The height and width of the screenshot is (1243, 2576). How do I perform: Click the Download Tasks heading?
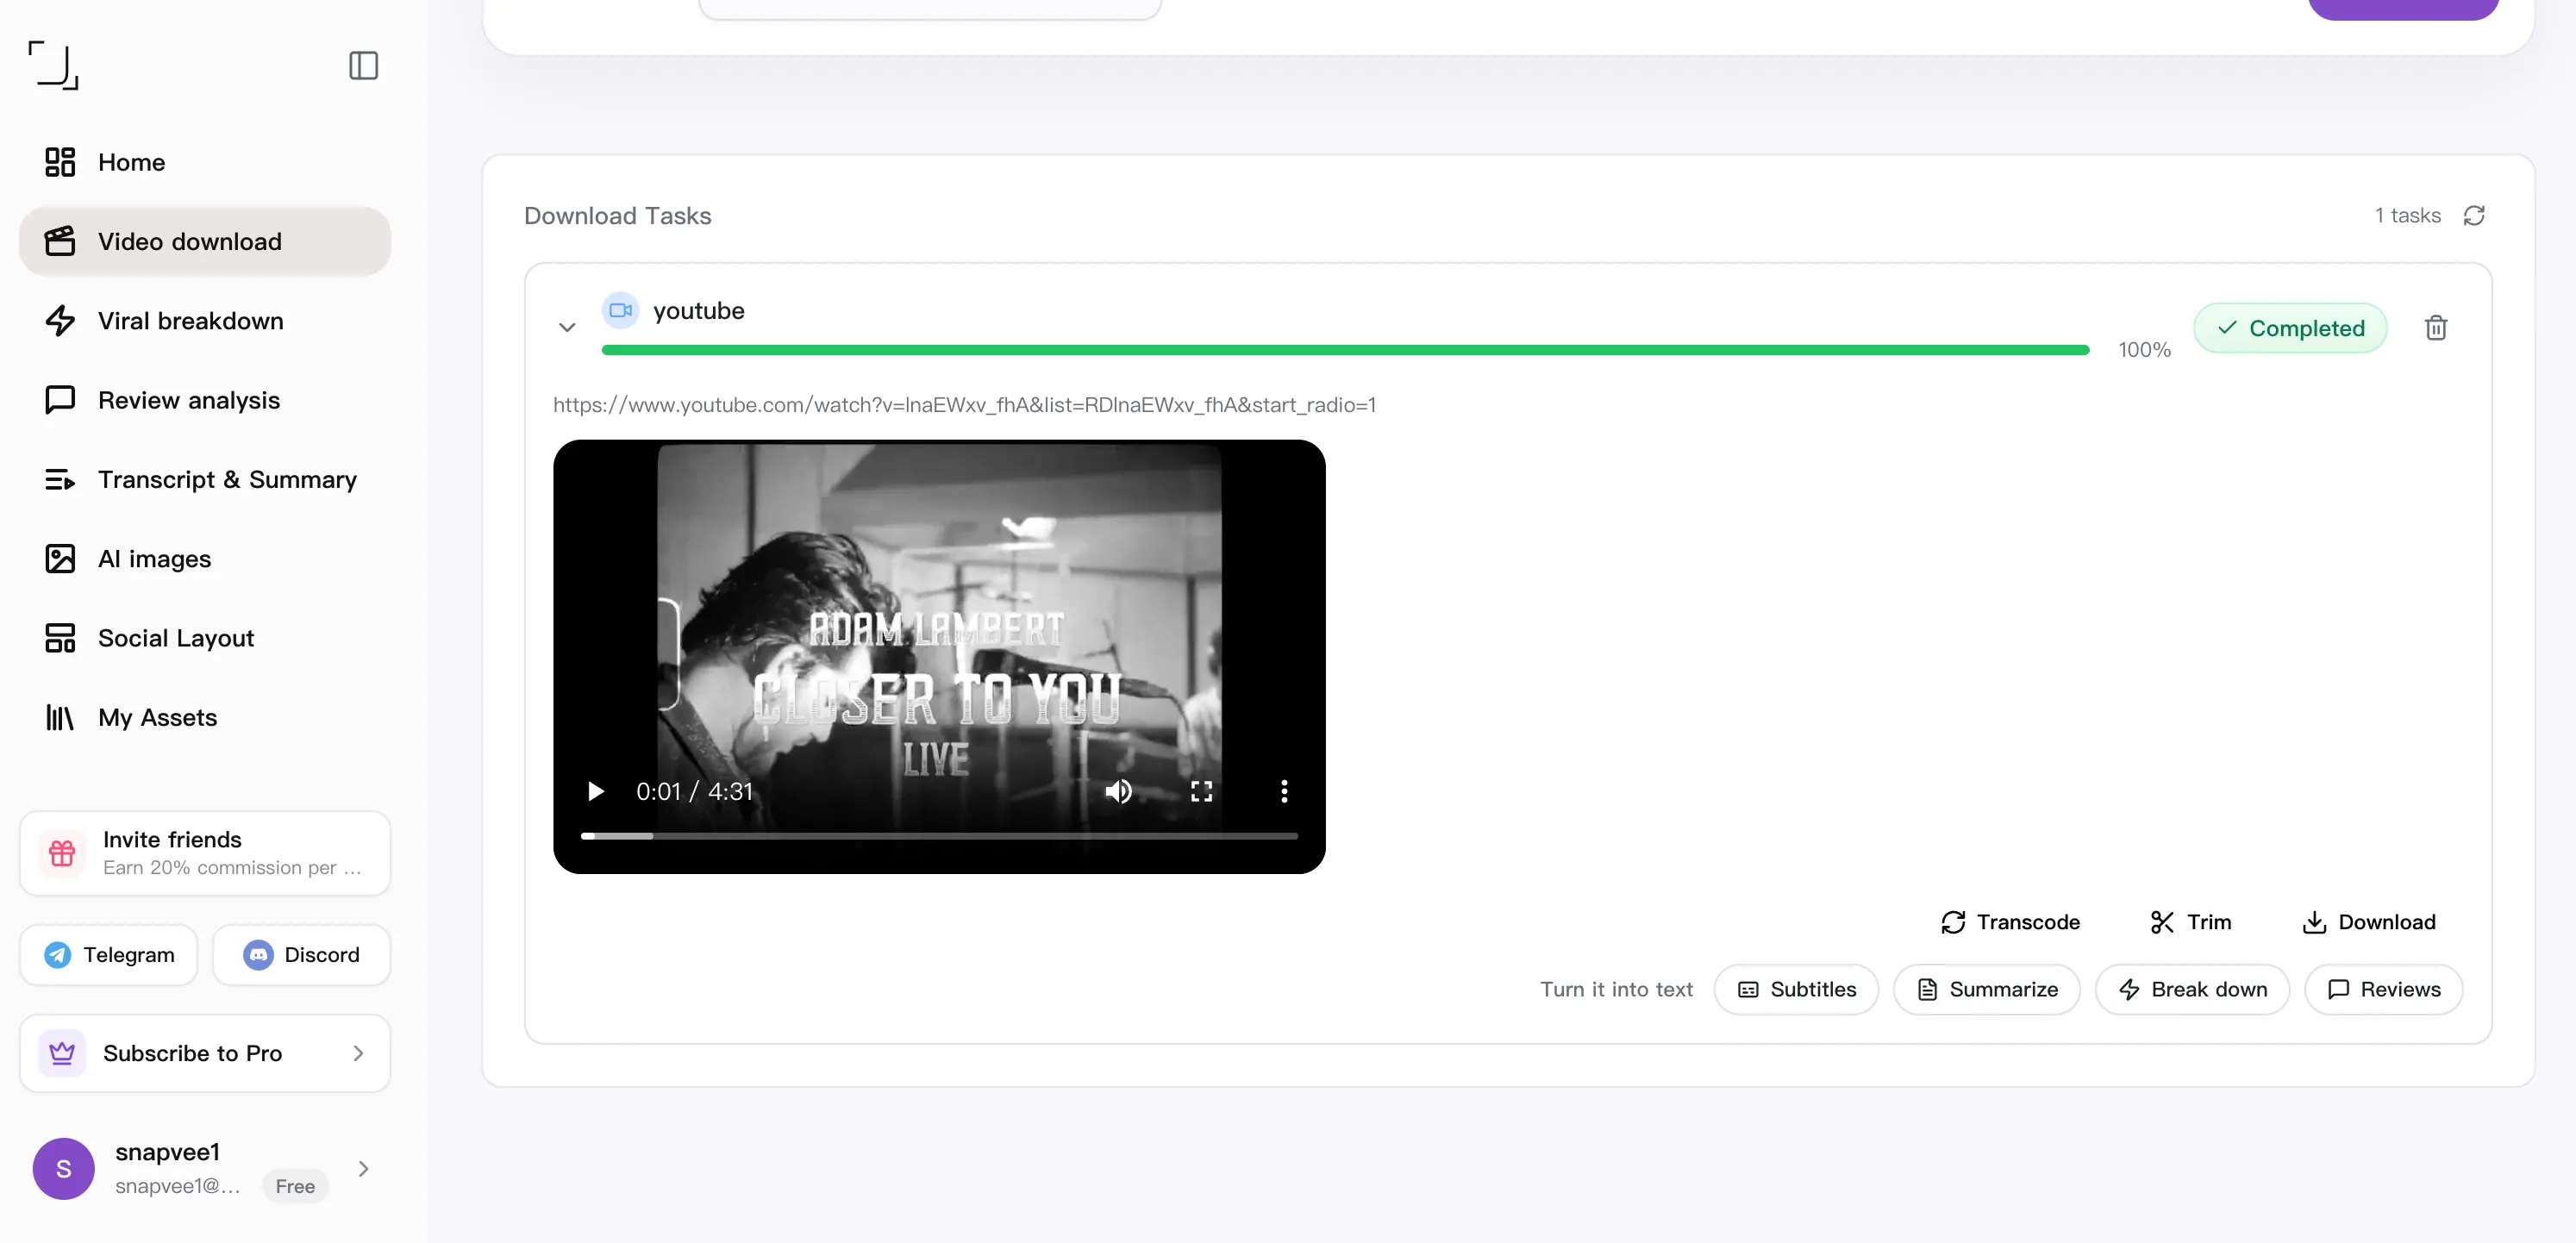[617, 216]
